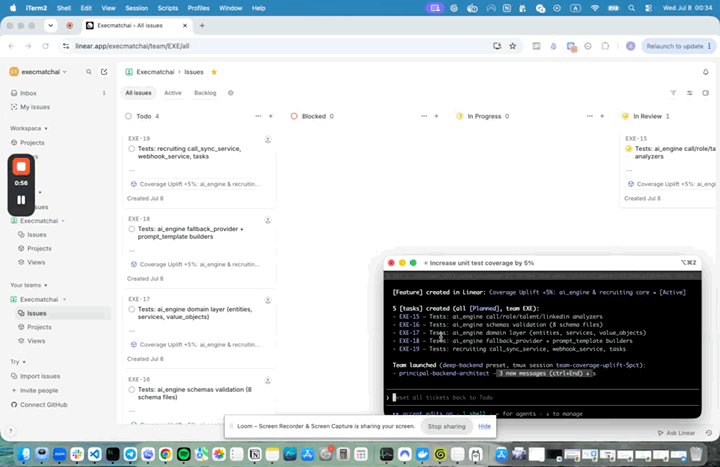Viewport: 720px width, 467px height.
Task: Open Spotlight search in menu bar
Action: tap(631, 8)
